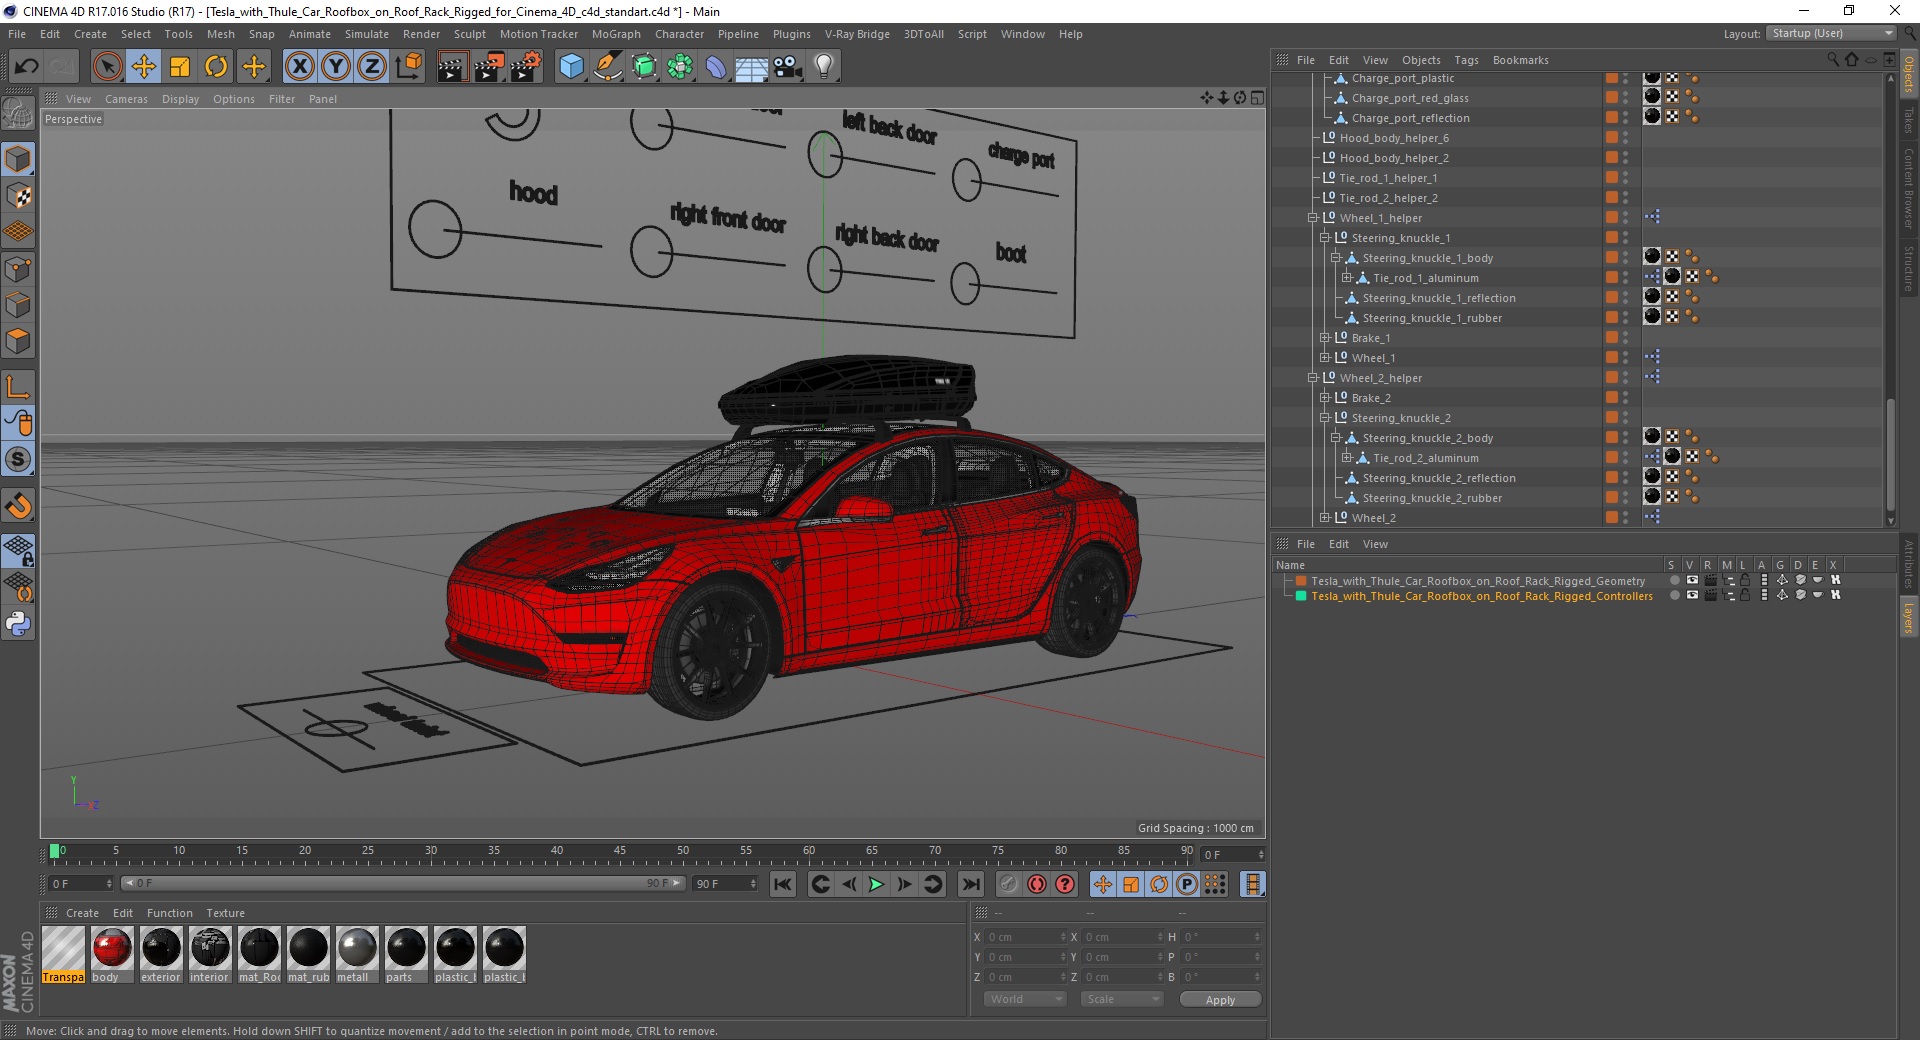Screen dimensions: 1920x1040
Task: Open the World coordinate dropdown
Action: pos(1025,999)
